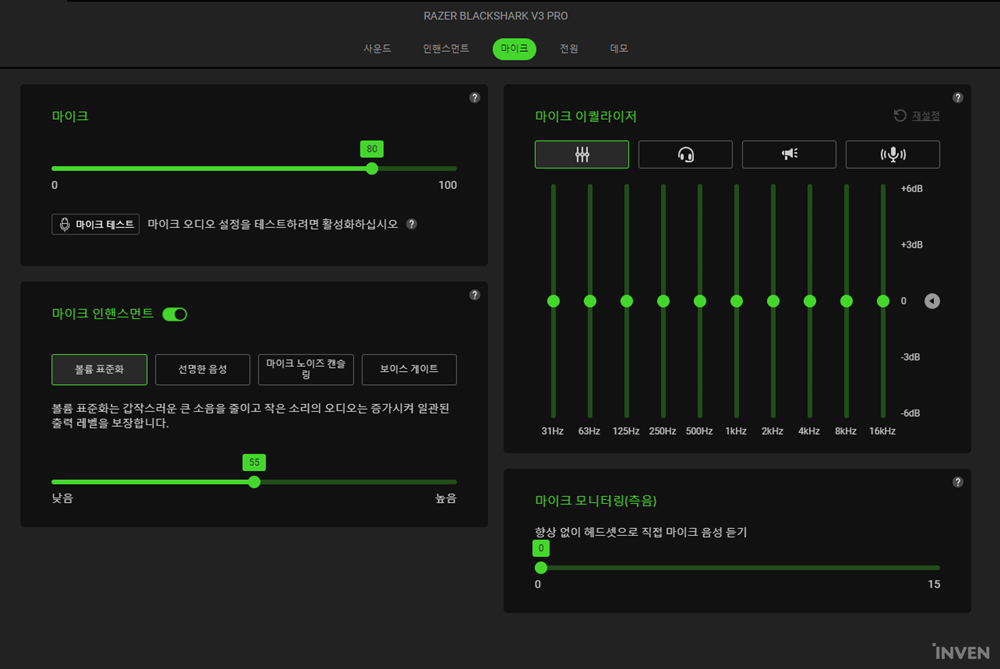The image size is (1000, 669).
Task: Click the mic monitoring slider handle at 0
Action: 541,568
